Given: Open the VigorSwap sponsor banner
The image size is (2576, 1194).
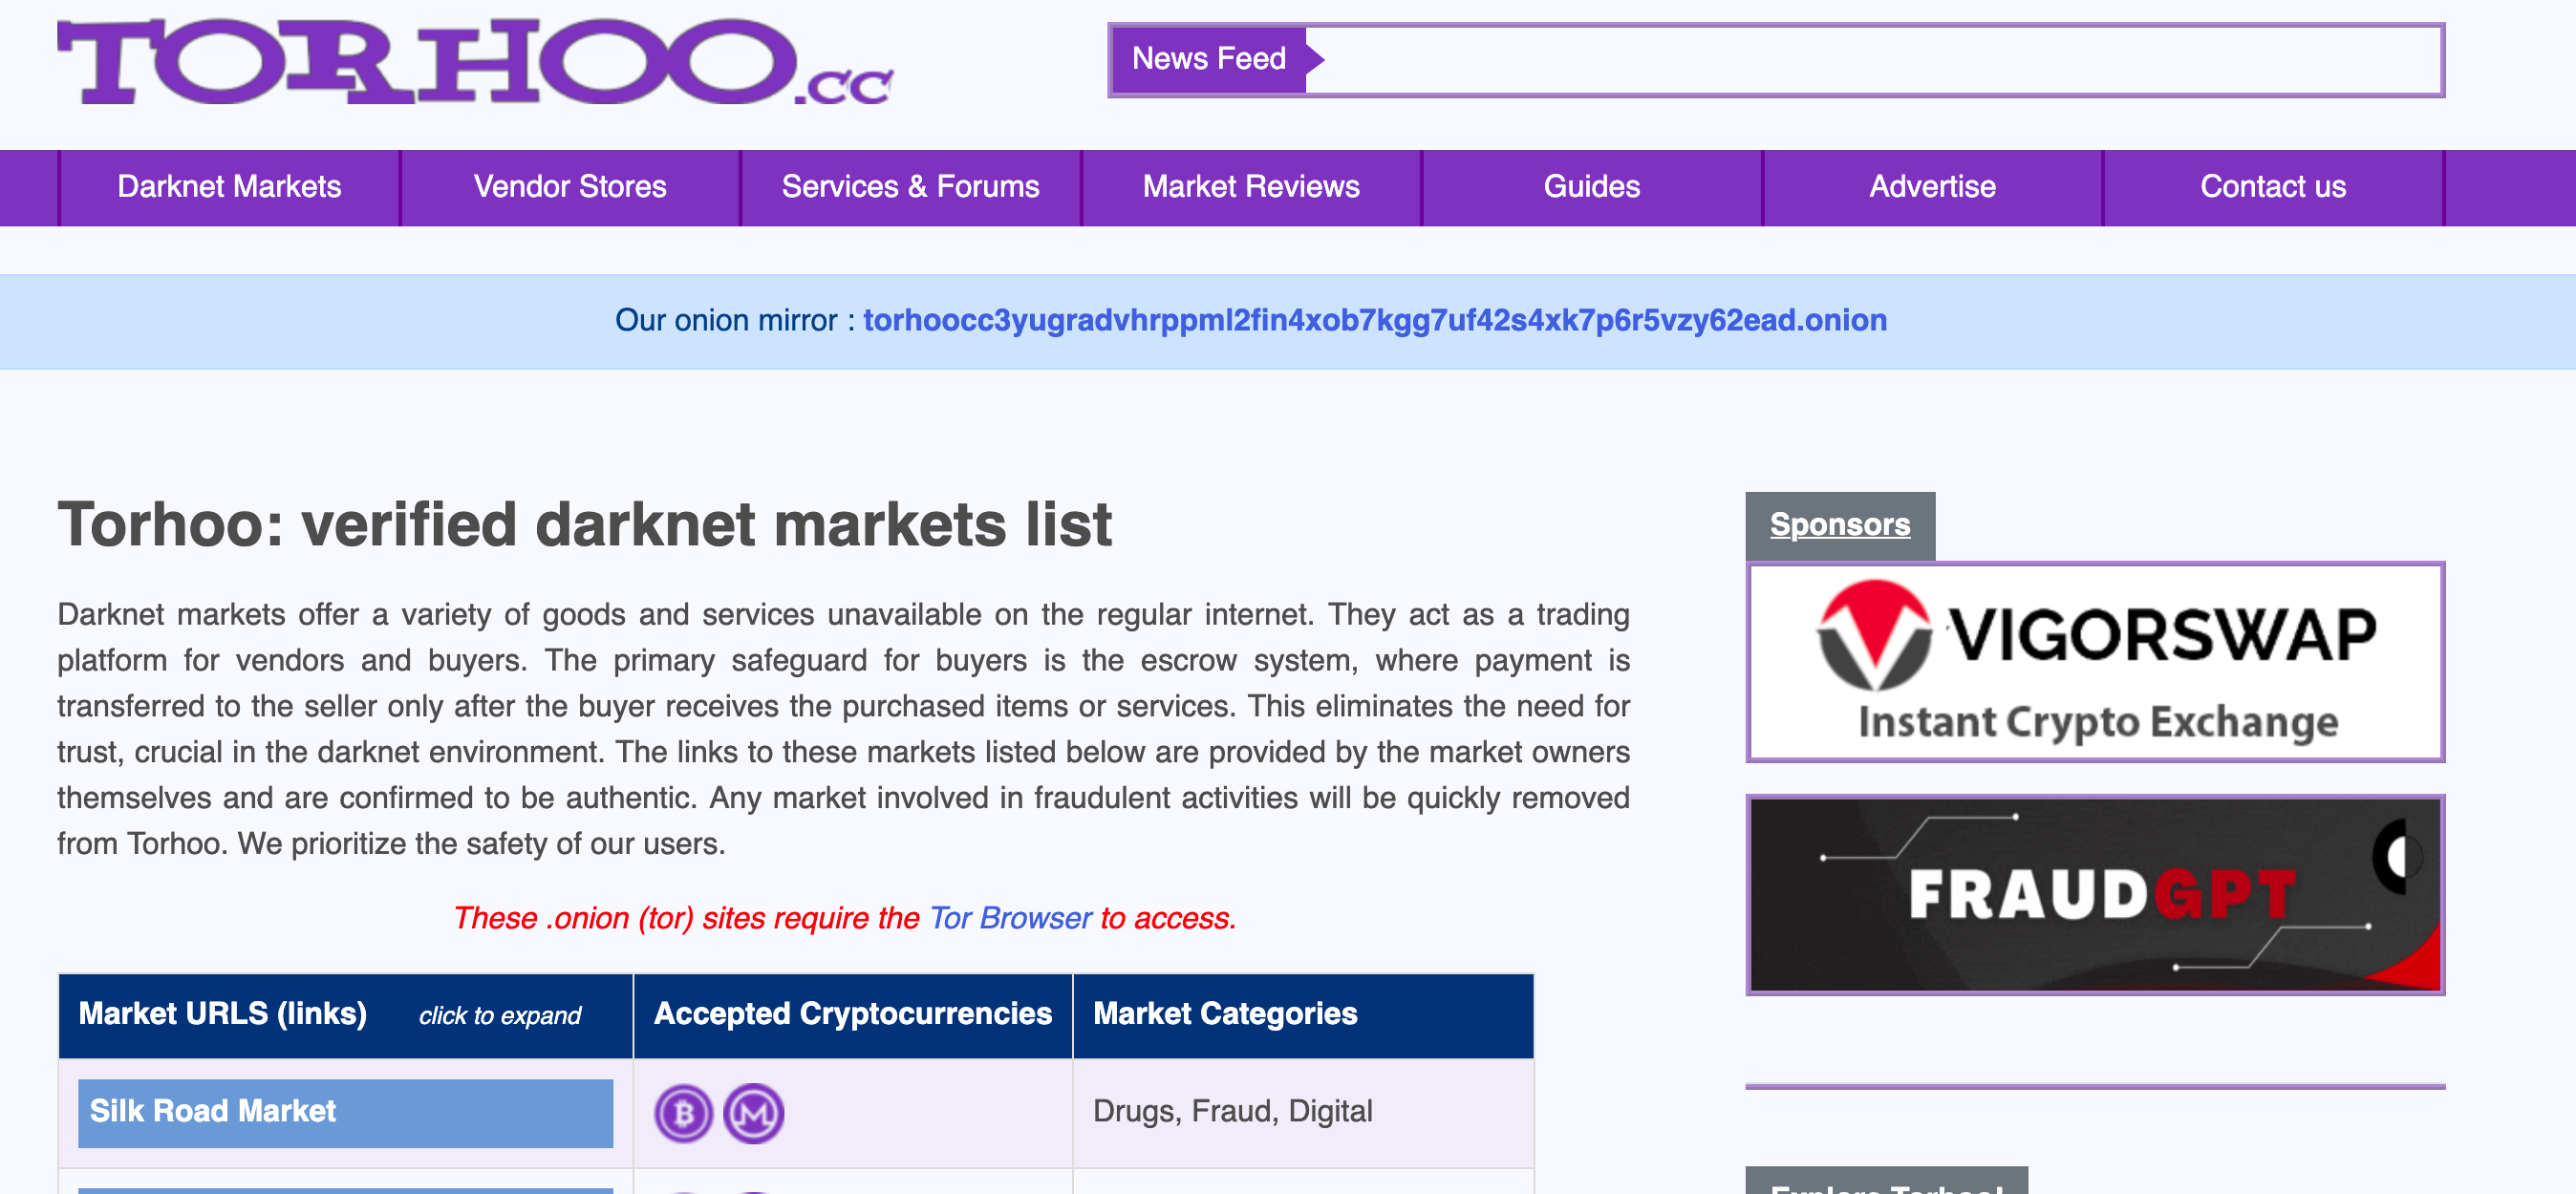Looking at the screenshot, I should [2095, 662].
